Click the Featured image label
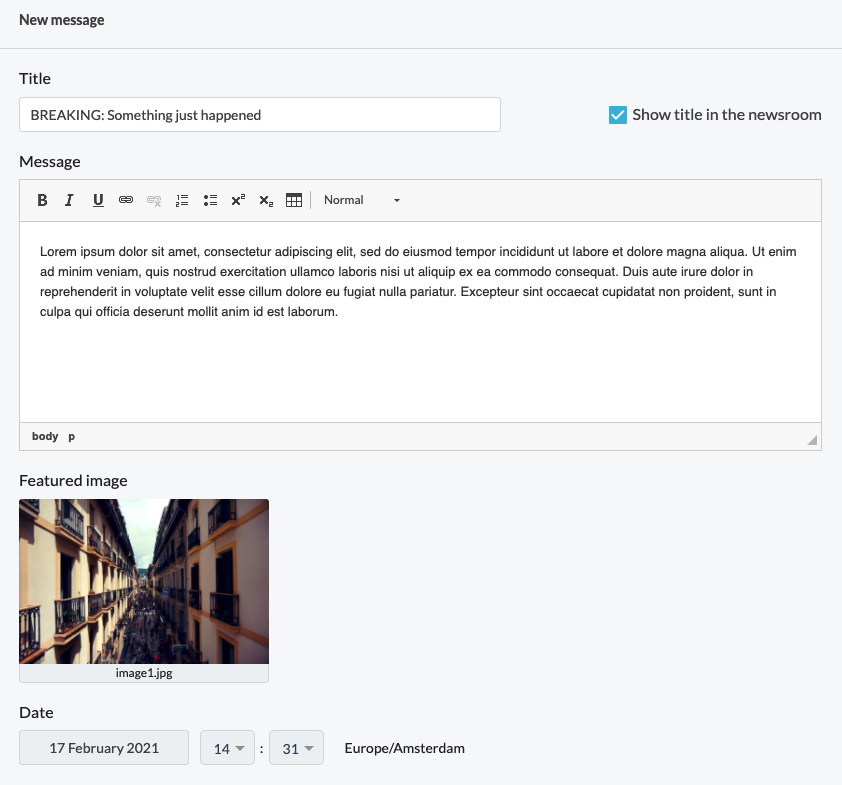Viewport: 842px width, 785px height. [73, 481]
